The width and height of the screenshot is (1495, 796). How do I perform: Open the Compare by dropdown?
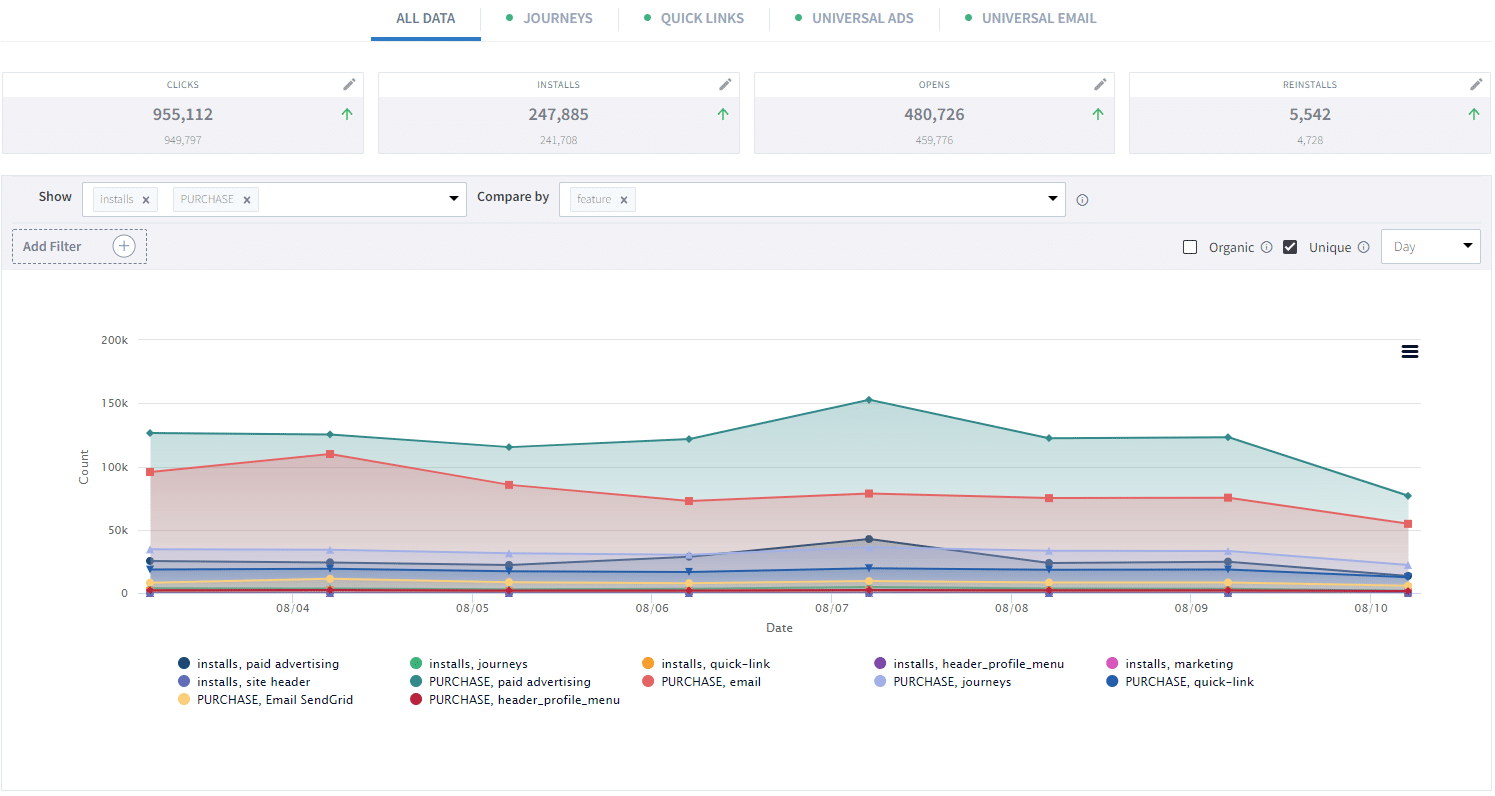coord(1053,199)
